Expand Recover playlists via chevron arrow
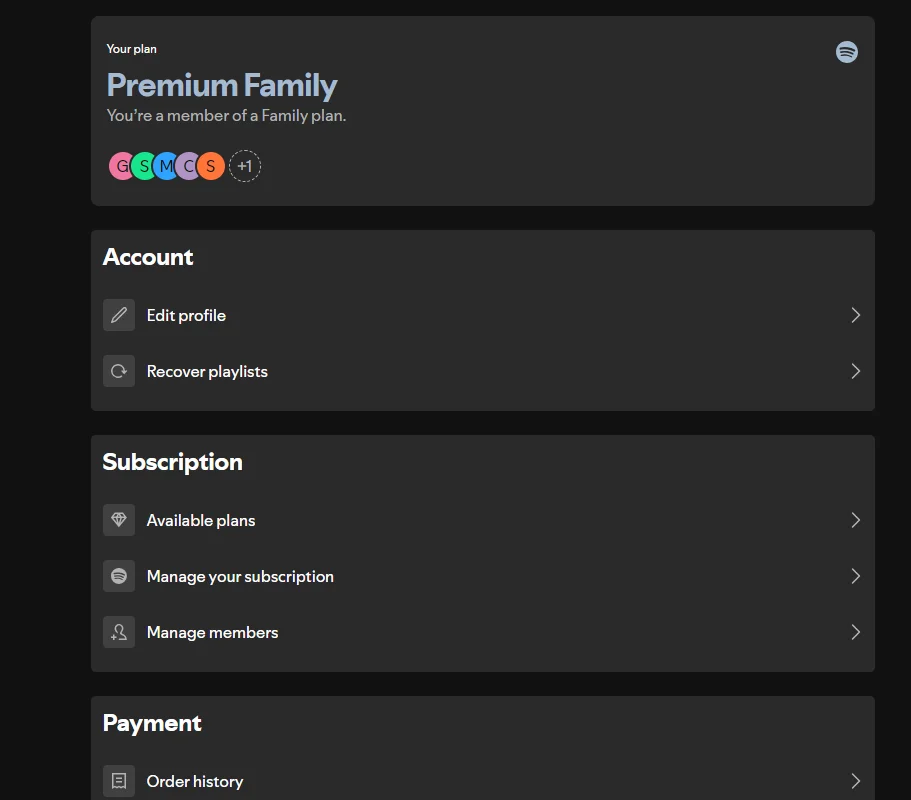Viewport: 911px width, 800px height. [x=855, y=371]
